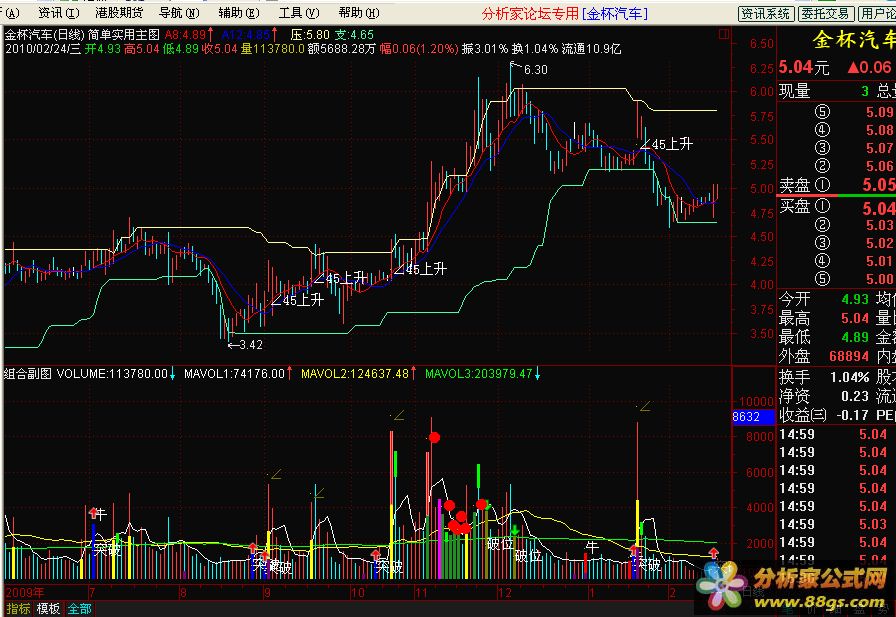Open the 资讯(I) menu
Screen dimensions: 896x617
pyautogui.click(x=58, y=13)
